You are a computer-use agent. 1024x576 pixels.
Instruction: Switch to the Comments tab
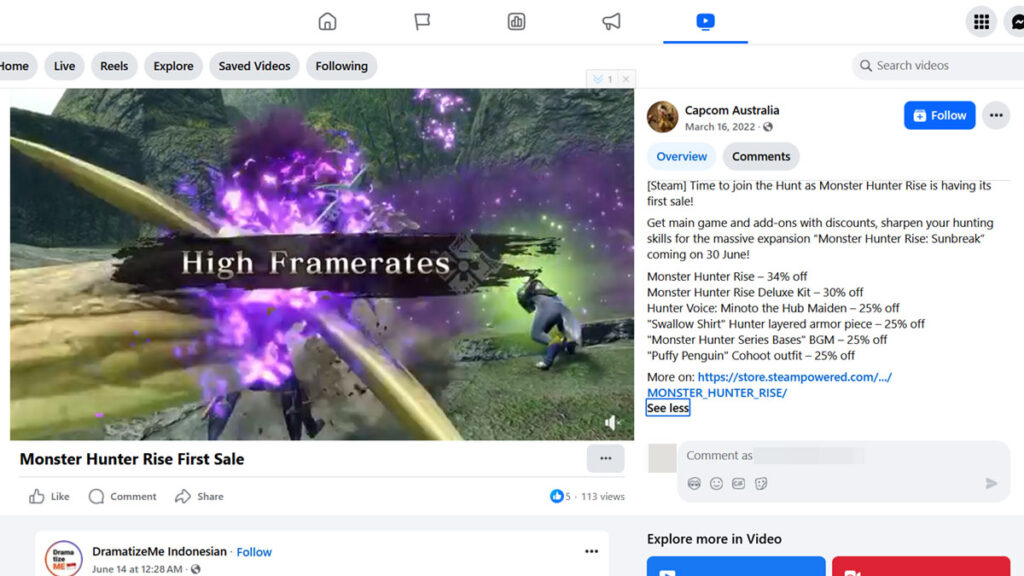click(761, 156)
